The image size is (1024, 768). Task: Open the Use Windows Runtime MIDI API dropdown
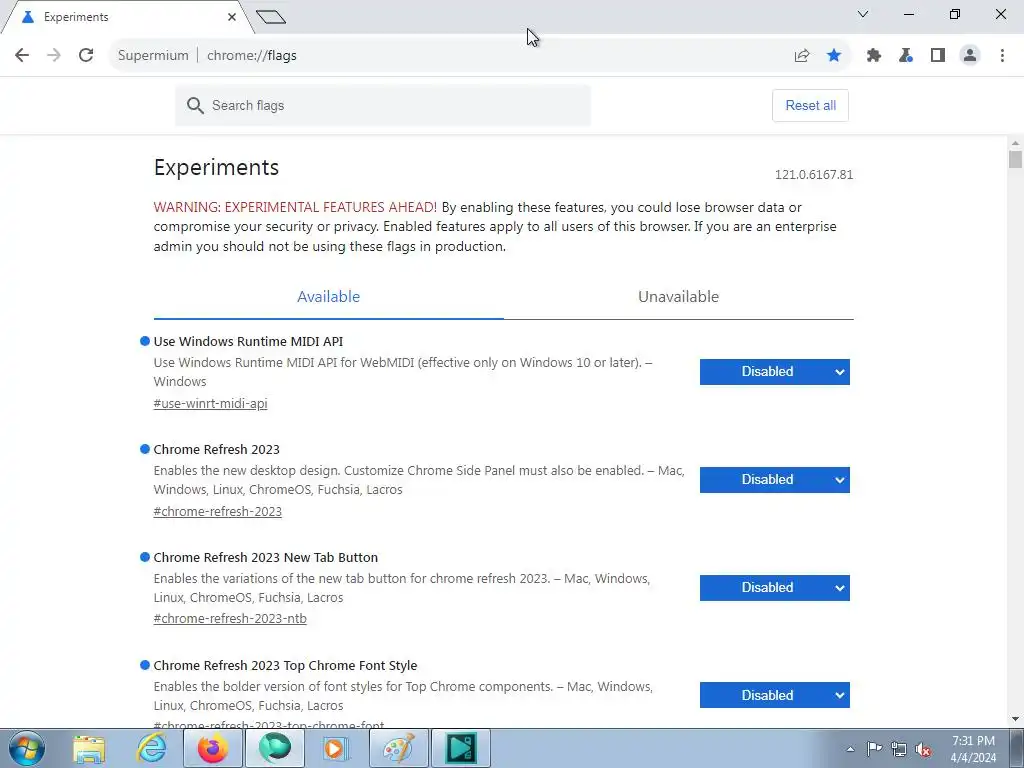pyautogui.click(x=775, y=372)
